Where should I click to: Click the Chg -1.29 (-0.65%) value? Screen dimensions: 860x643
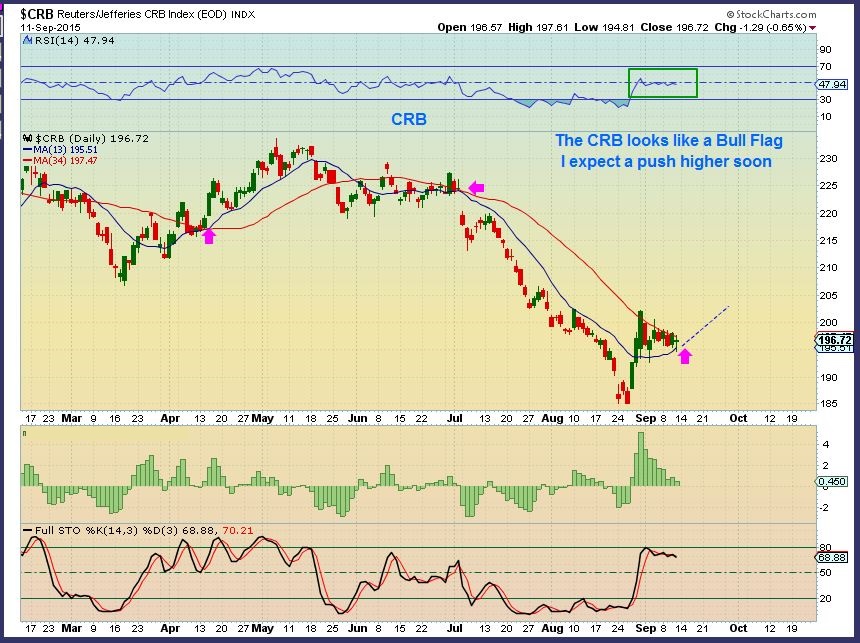(760, 27)
